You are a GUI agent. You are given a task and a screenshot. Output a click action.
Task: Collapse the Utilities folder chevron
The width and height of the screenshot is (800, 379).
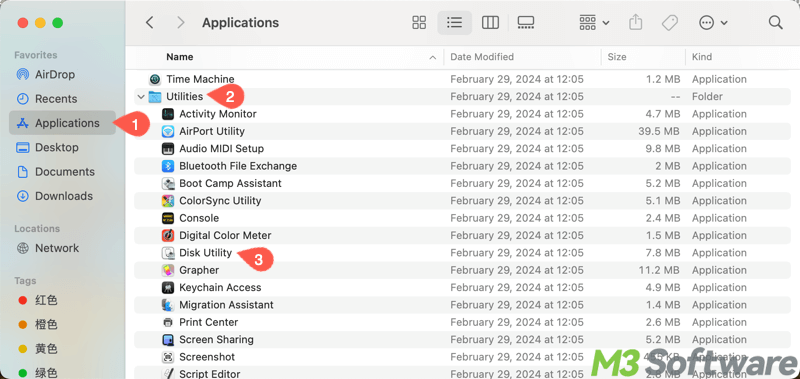click(141, 96)
